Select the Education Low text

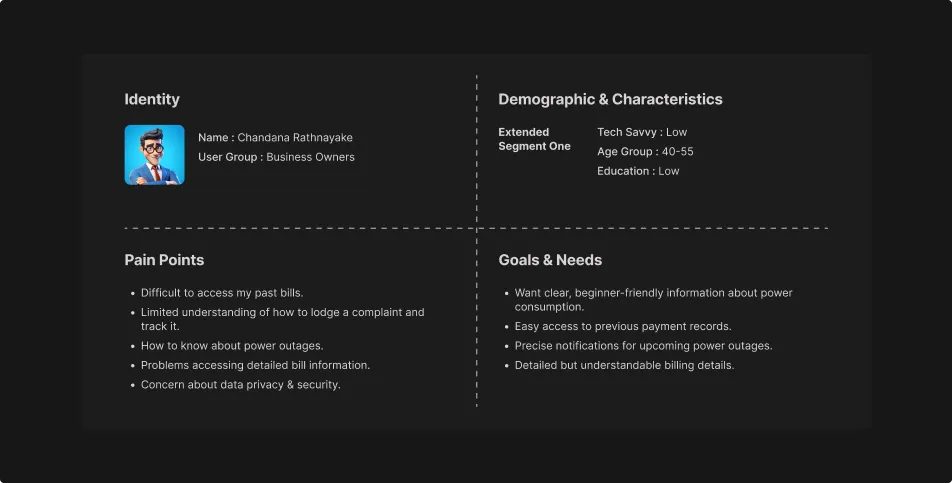point(638,171)
